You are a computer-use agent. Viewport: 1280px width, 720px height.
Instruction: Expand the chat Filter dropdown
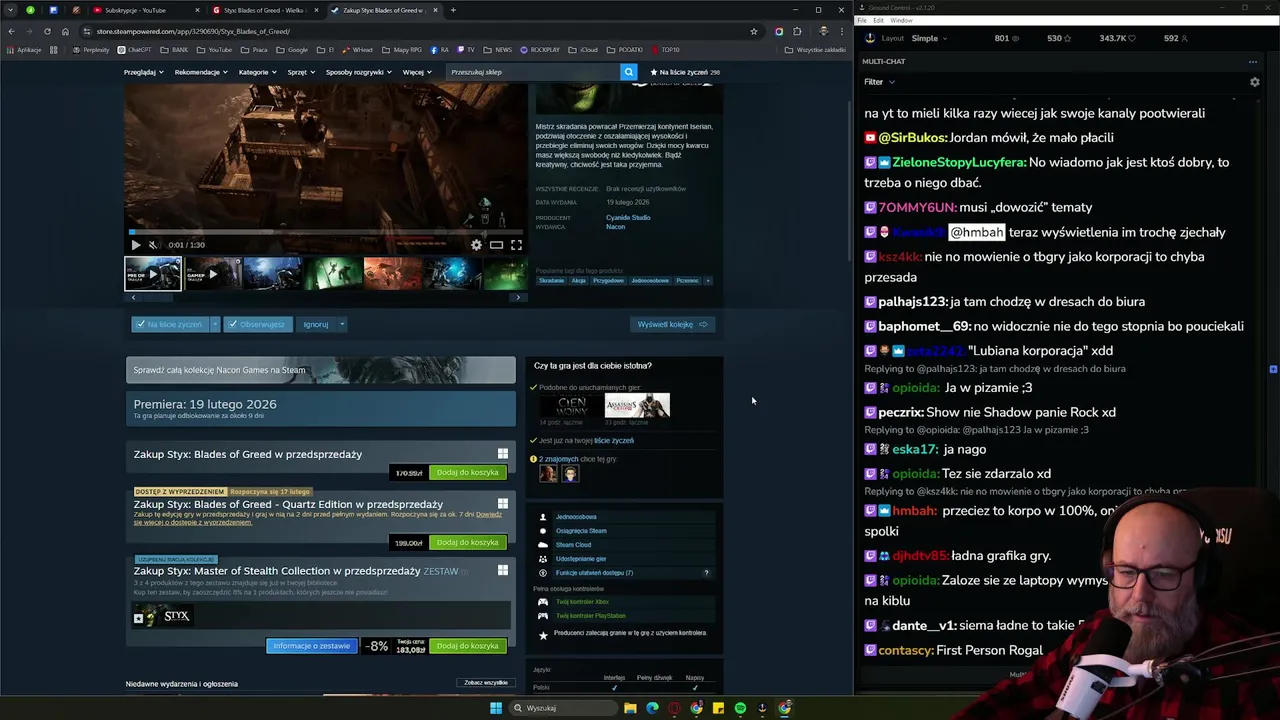[x=879, y=82]
